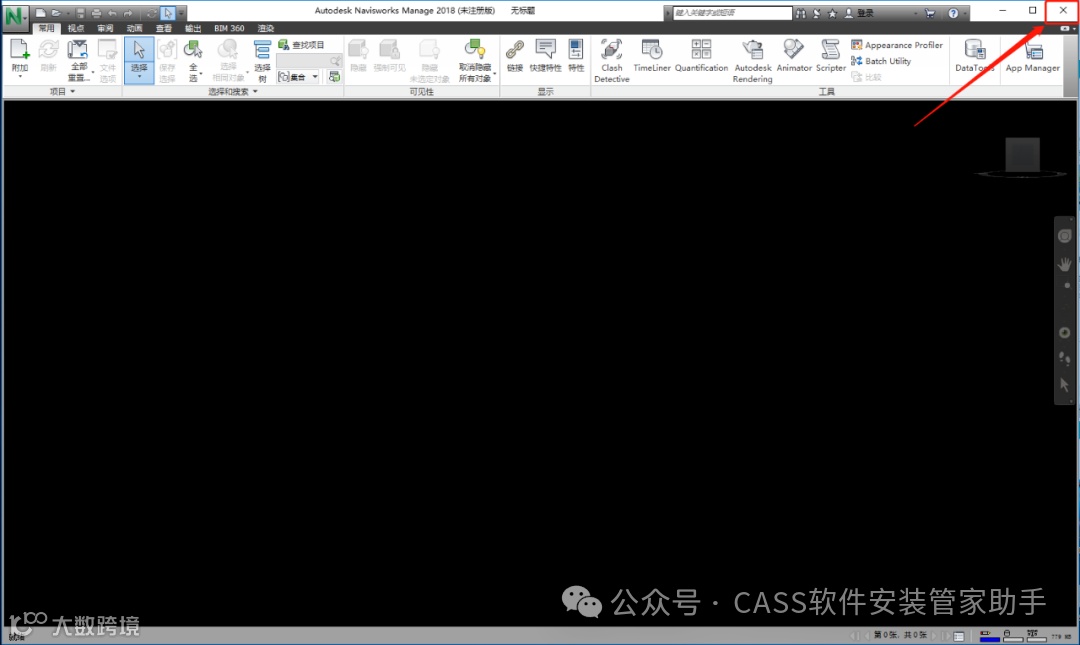
Task: Switch to the 动画 ribbon tab
Action: coord(134,28)
